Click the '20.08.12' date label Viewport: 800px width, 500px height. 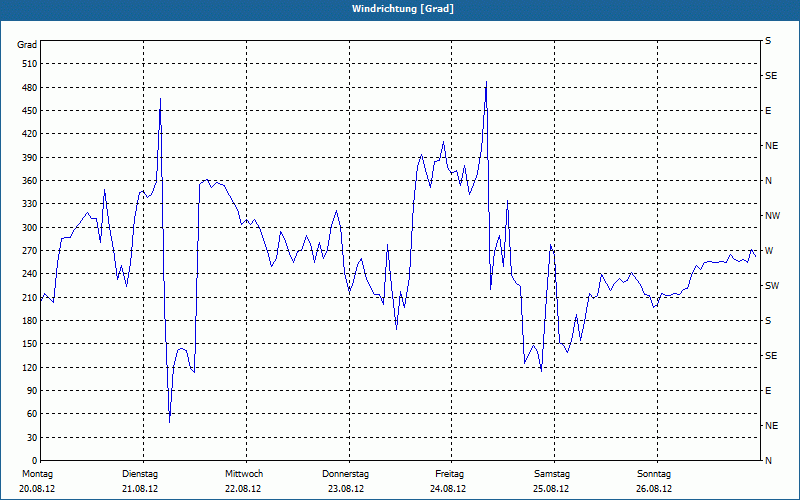(x=37, y=489)
